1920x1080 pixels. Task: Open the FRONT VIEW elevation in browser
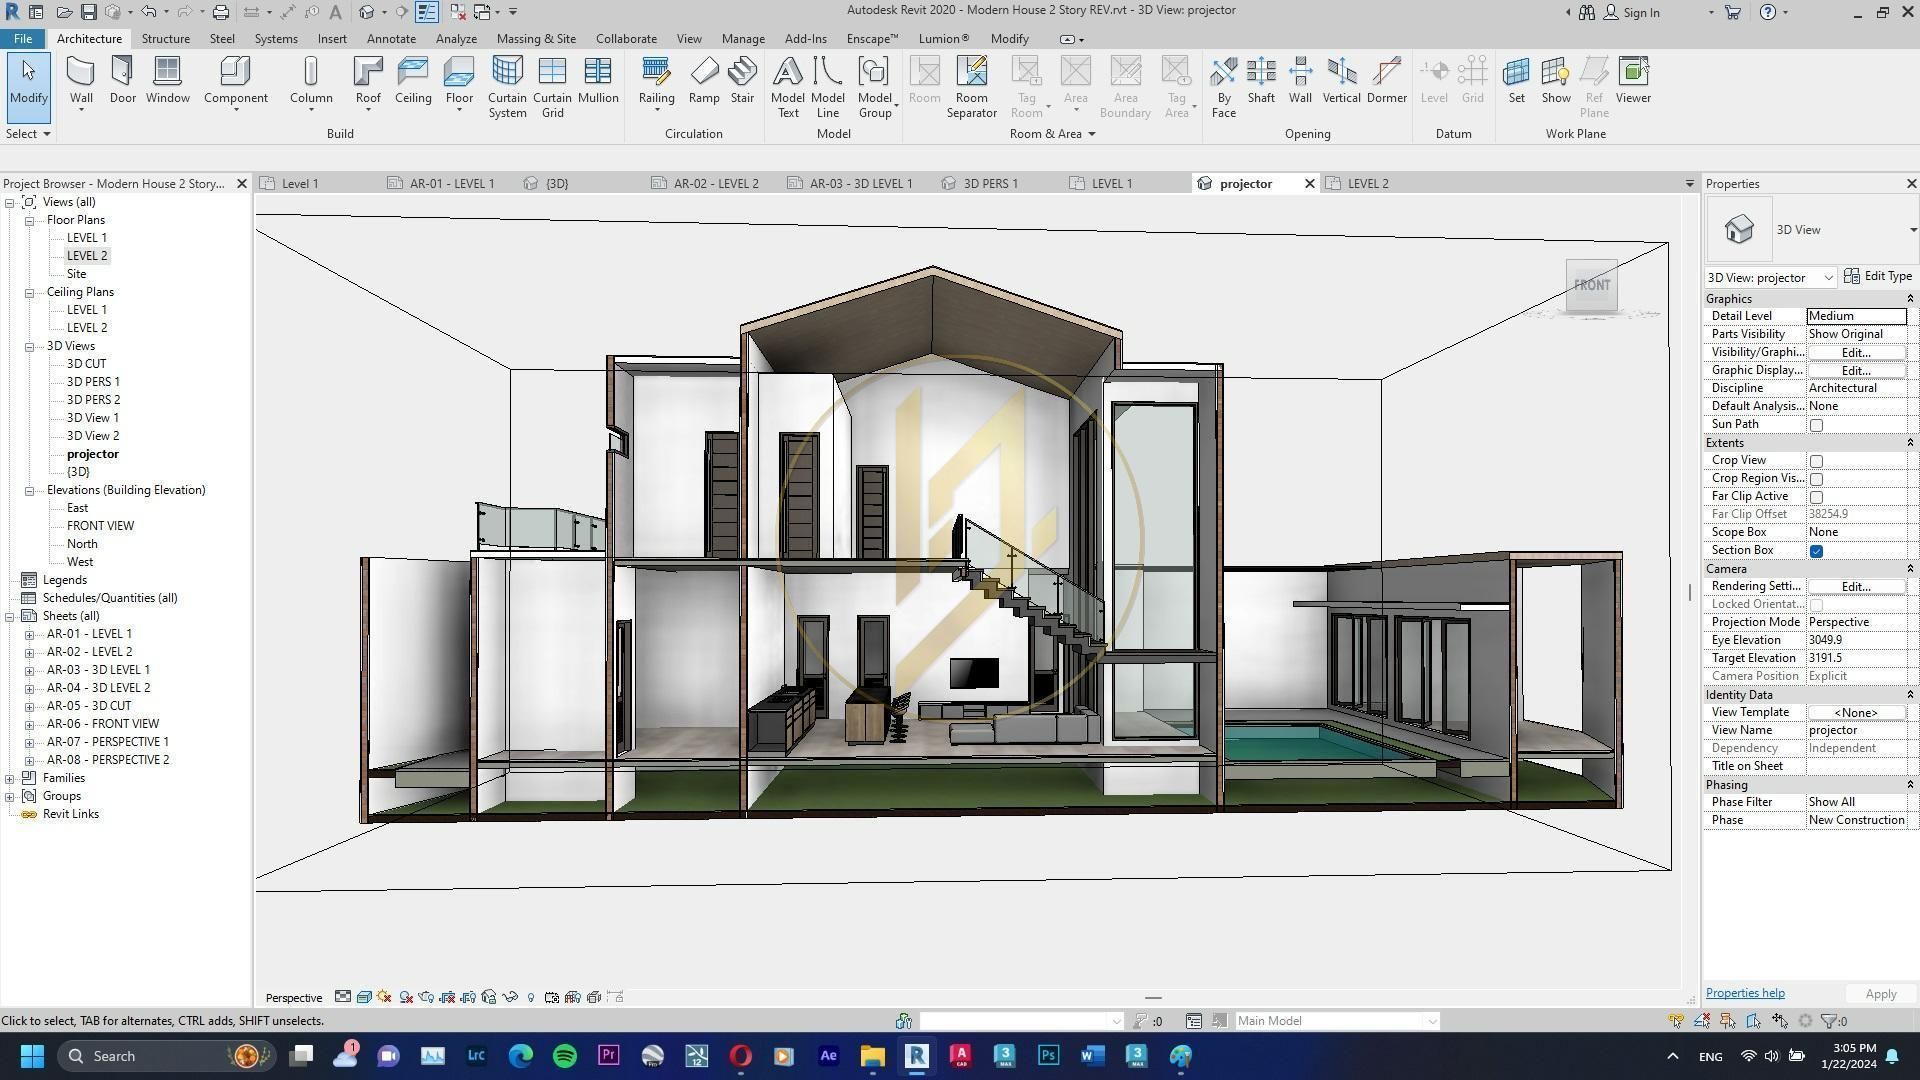pyautogui.click(x=100, y=526)
